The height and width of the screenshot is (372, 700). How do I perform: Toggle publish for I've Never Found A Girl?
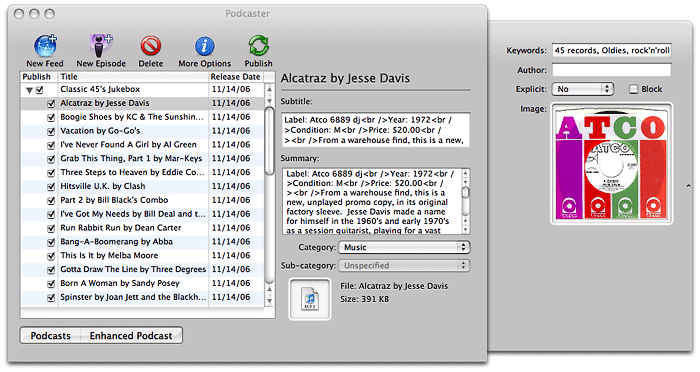coord(51,145)
